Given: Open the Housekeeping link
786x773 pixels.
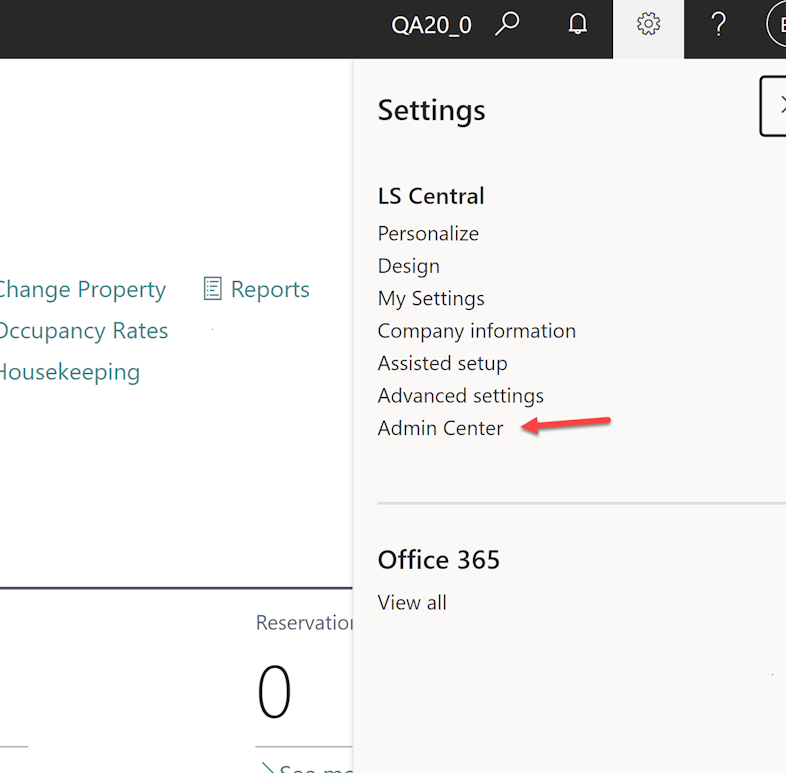Looking at the screenshot, I should pos(69,372).
